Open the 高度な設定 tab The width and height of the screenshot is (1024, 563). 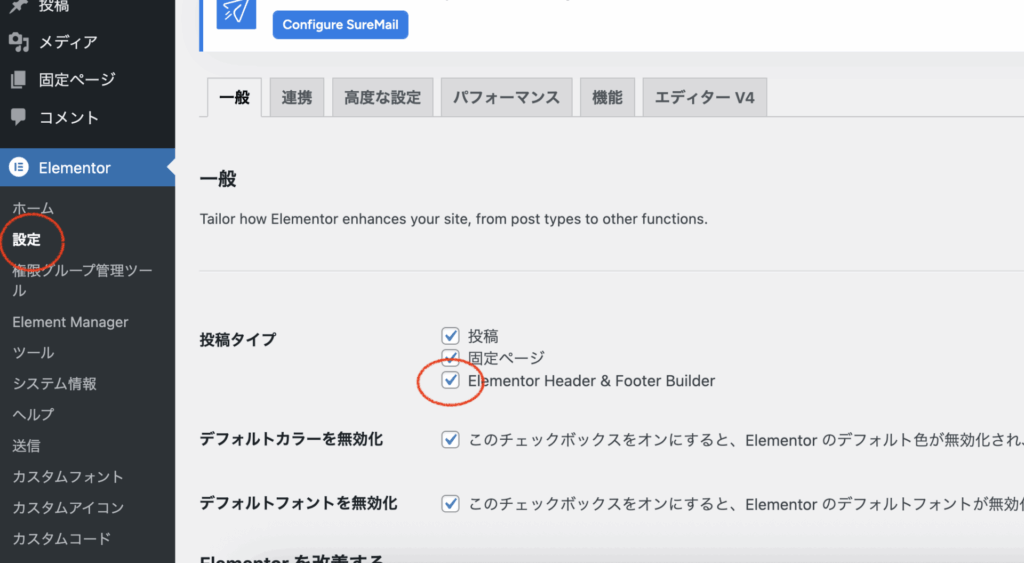coord(382,97)
